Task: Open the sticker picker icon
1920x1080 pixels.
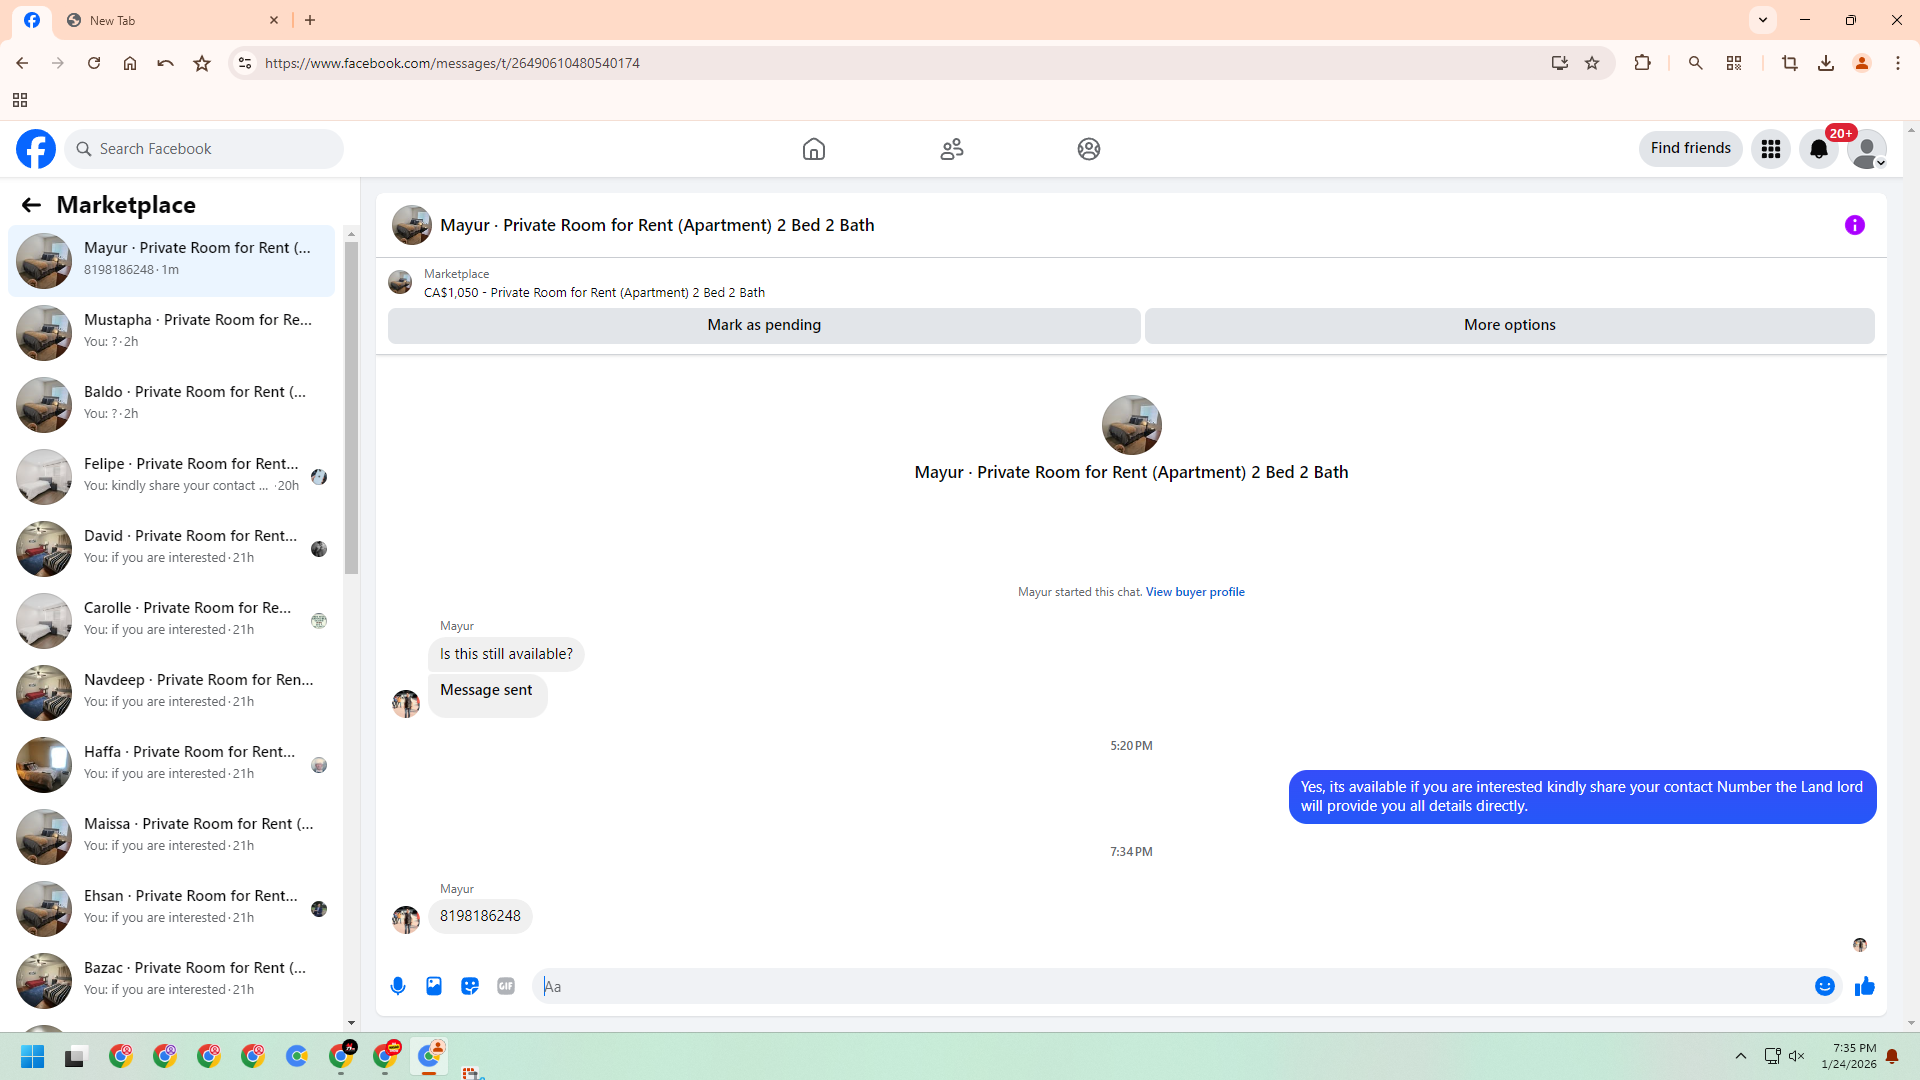Action: coord(470,986)
